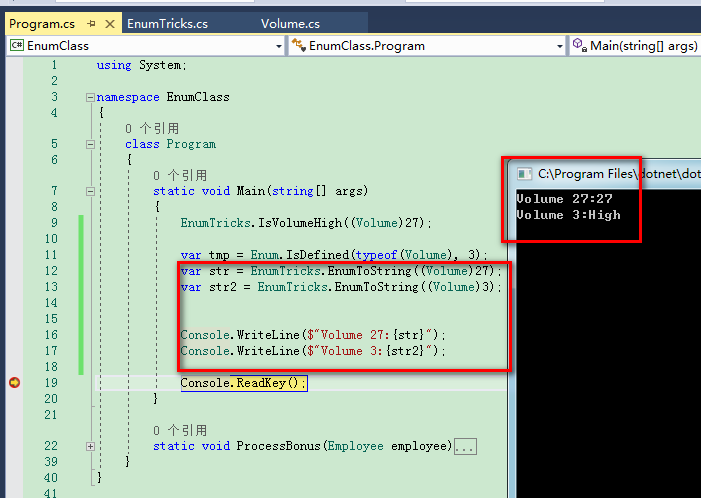The width and height of the screenshot is (702, 498).
Task: Click the console window title bar icon
Action: coord(524,174)
